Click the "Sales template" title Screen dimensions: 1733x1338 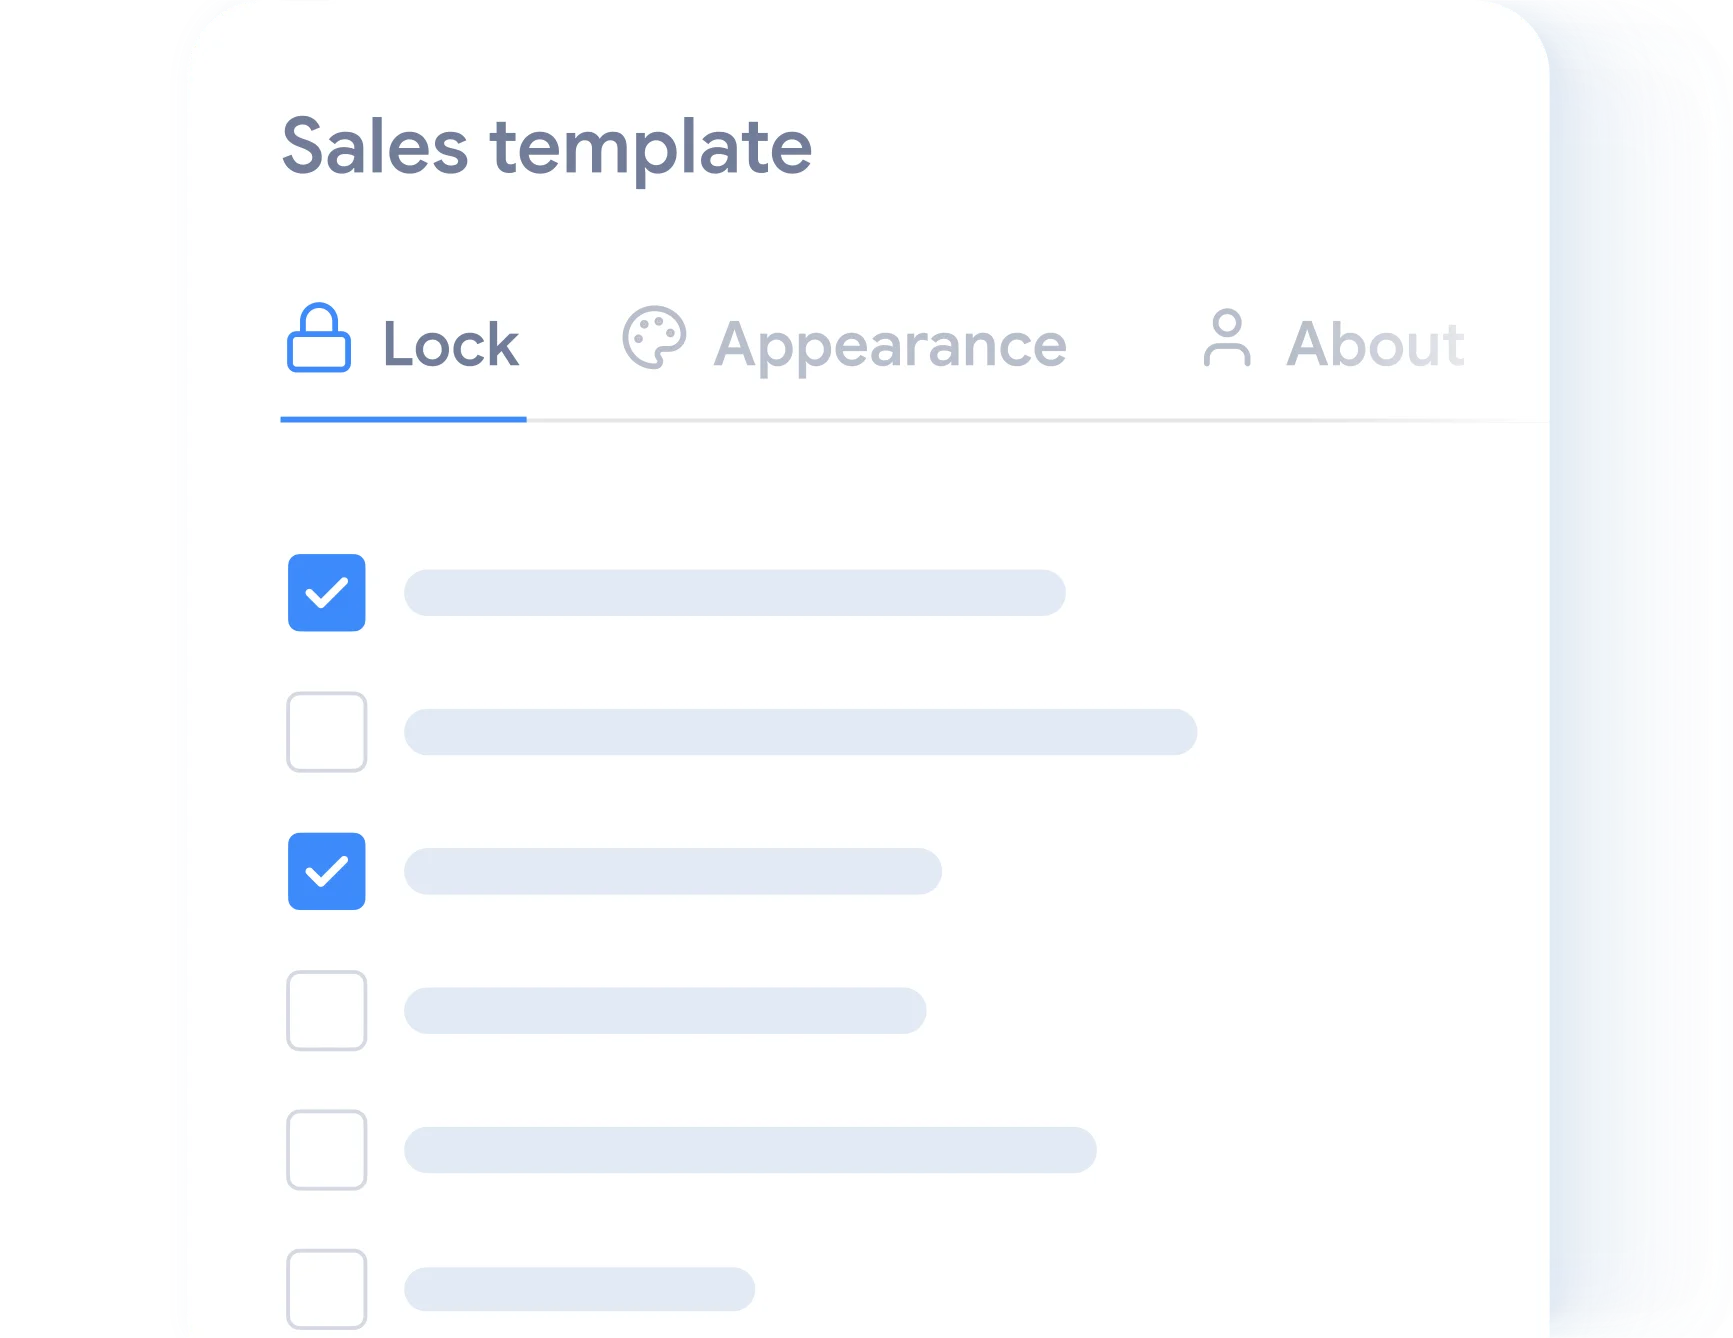547,147
